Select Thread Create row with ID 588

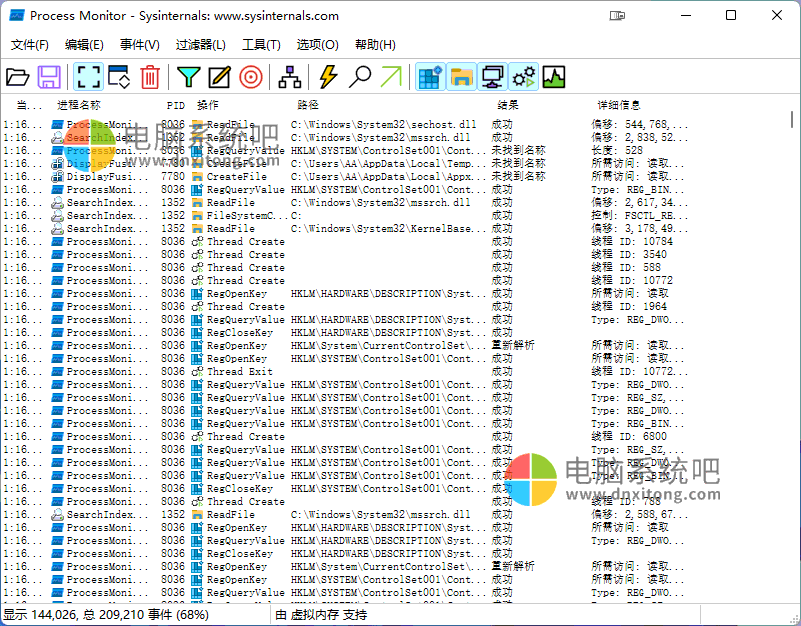[x=345, y=268]
